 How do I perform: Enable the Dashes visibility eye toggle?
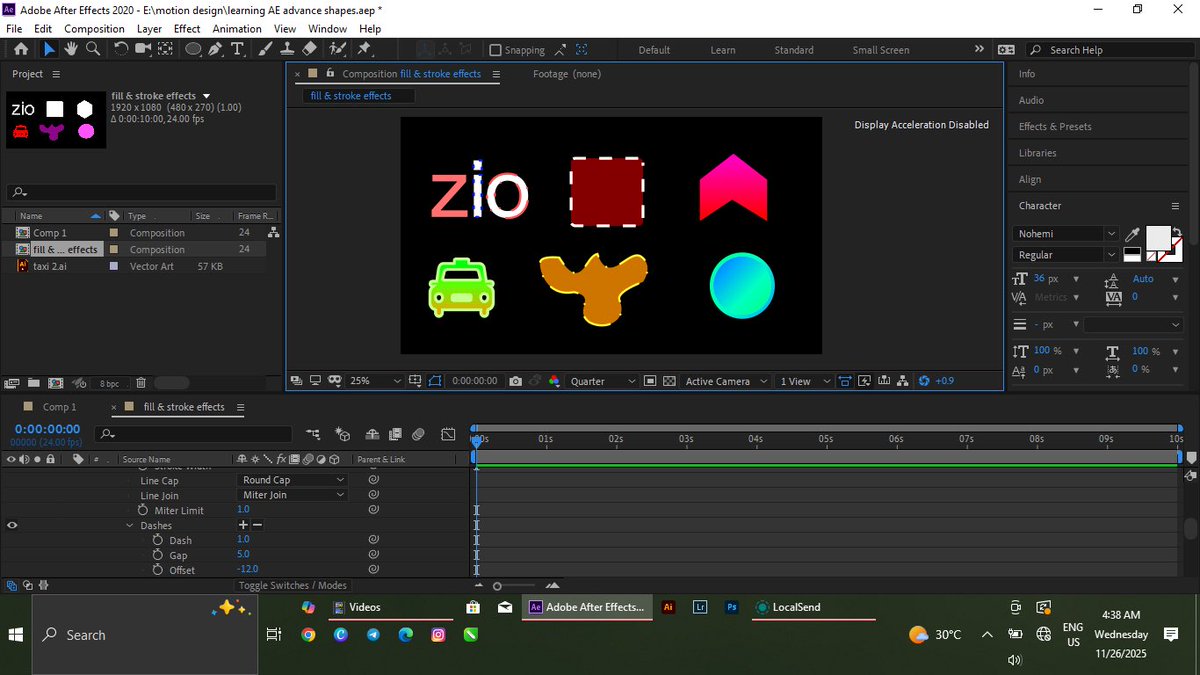pos(12,525)
